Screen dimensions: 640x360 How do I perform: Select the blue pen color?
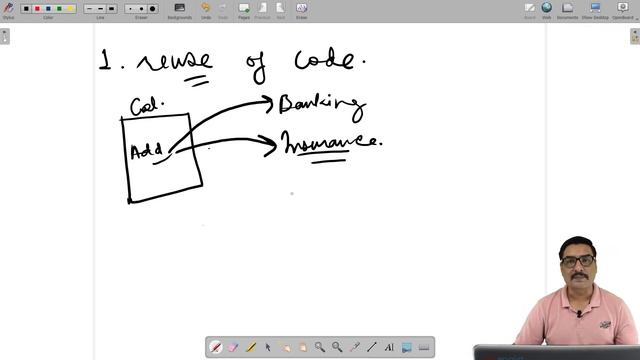pyautogui.click(x=48, y=9)
